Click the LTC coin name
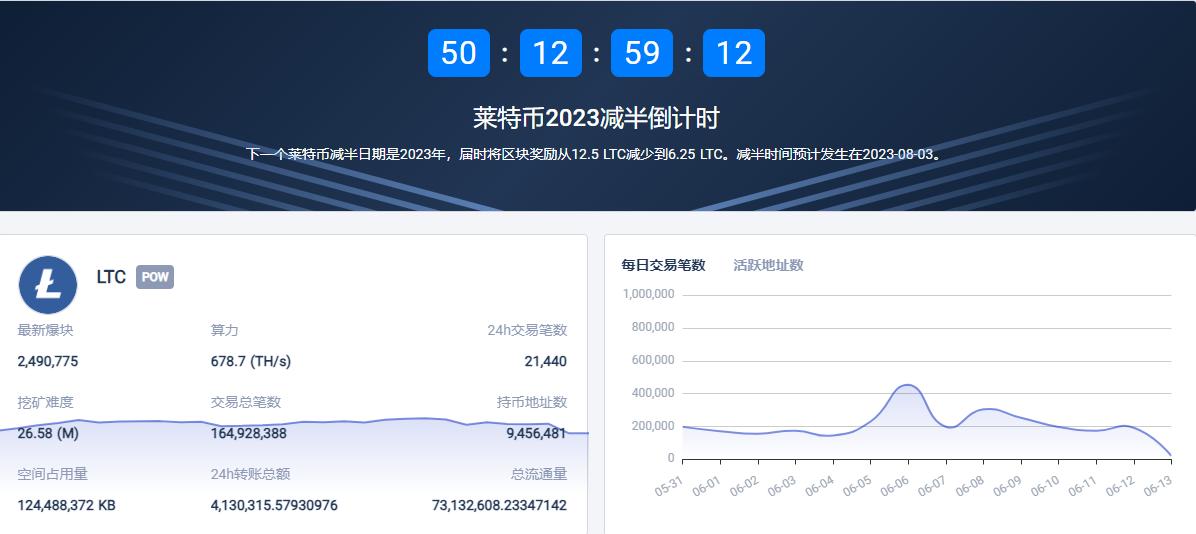The height and width of the screenshot is (534, 1196). tap(111, 277)
